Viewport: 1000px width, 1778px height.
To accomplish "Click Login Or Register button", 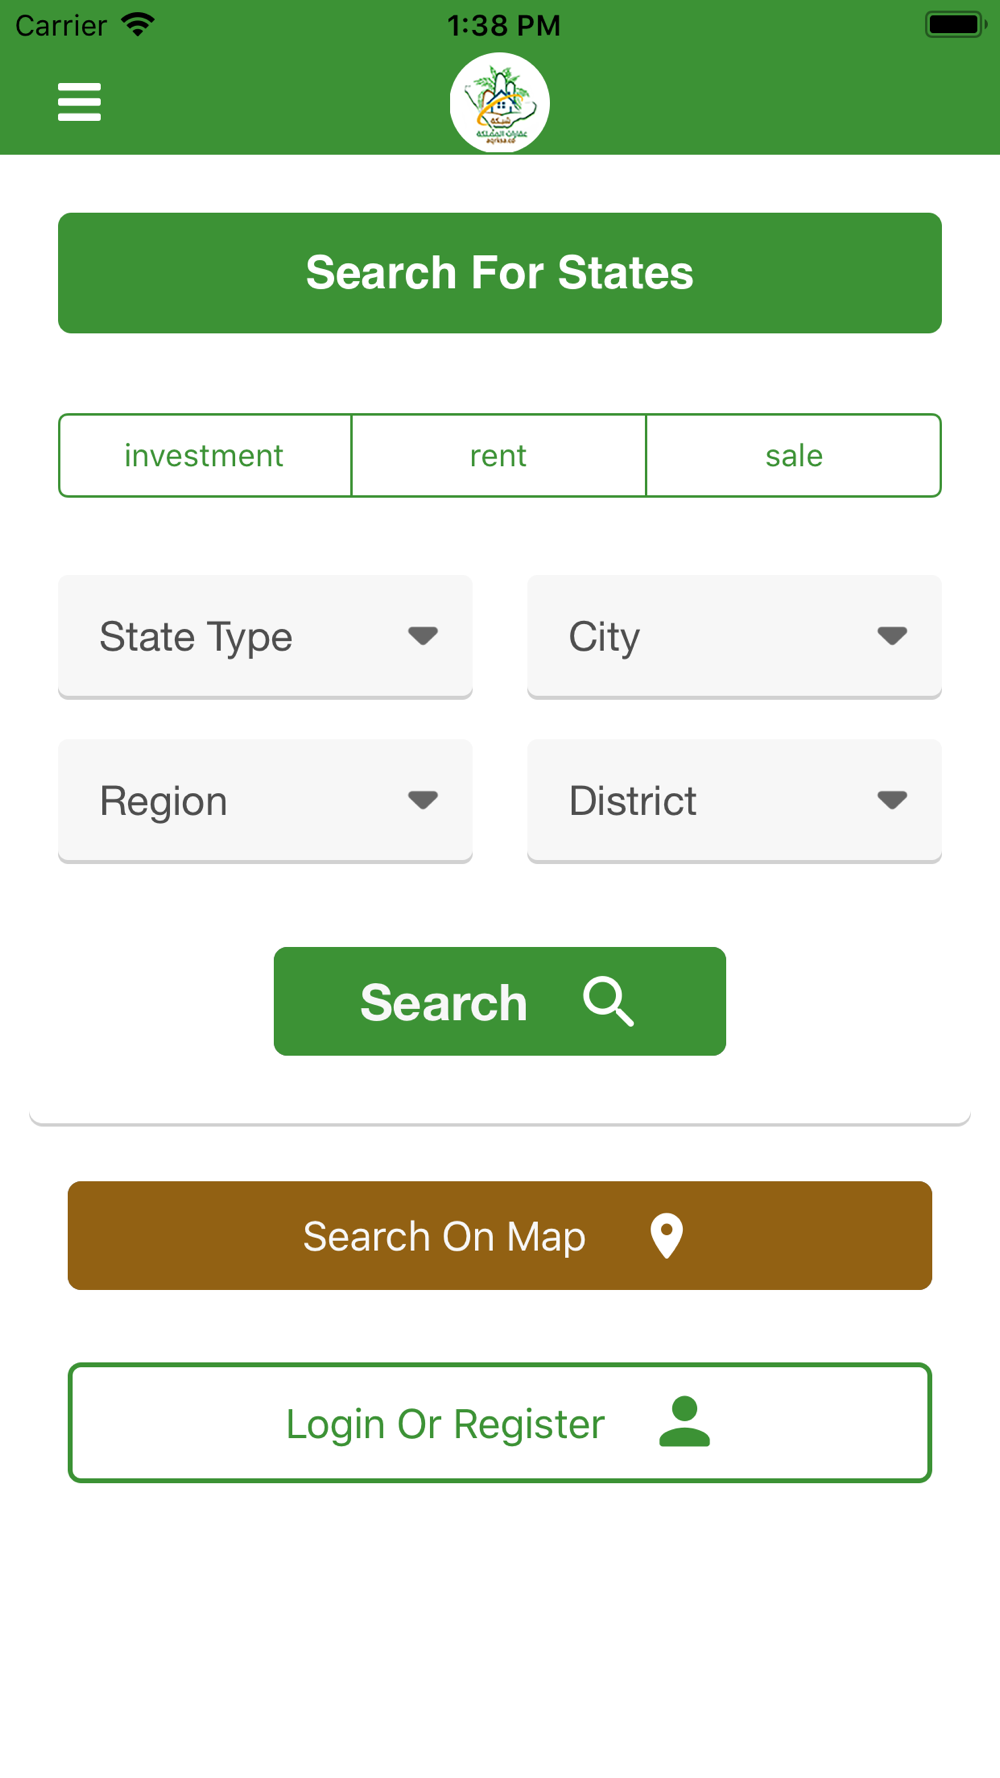I will [500, 1422].
